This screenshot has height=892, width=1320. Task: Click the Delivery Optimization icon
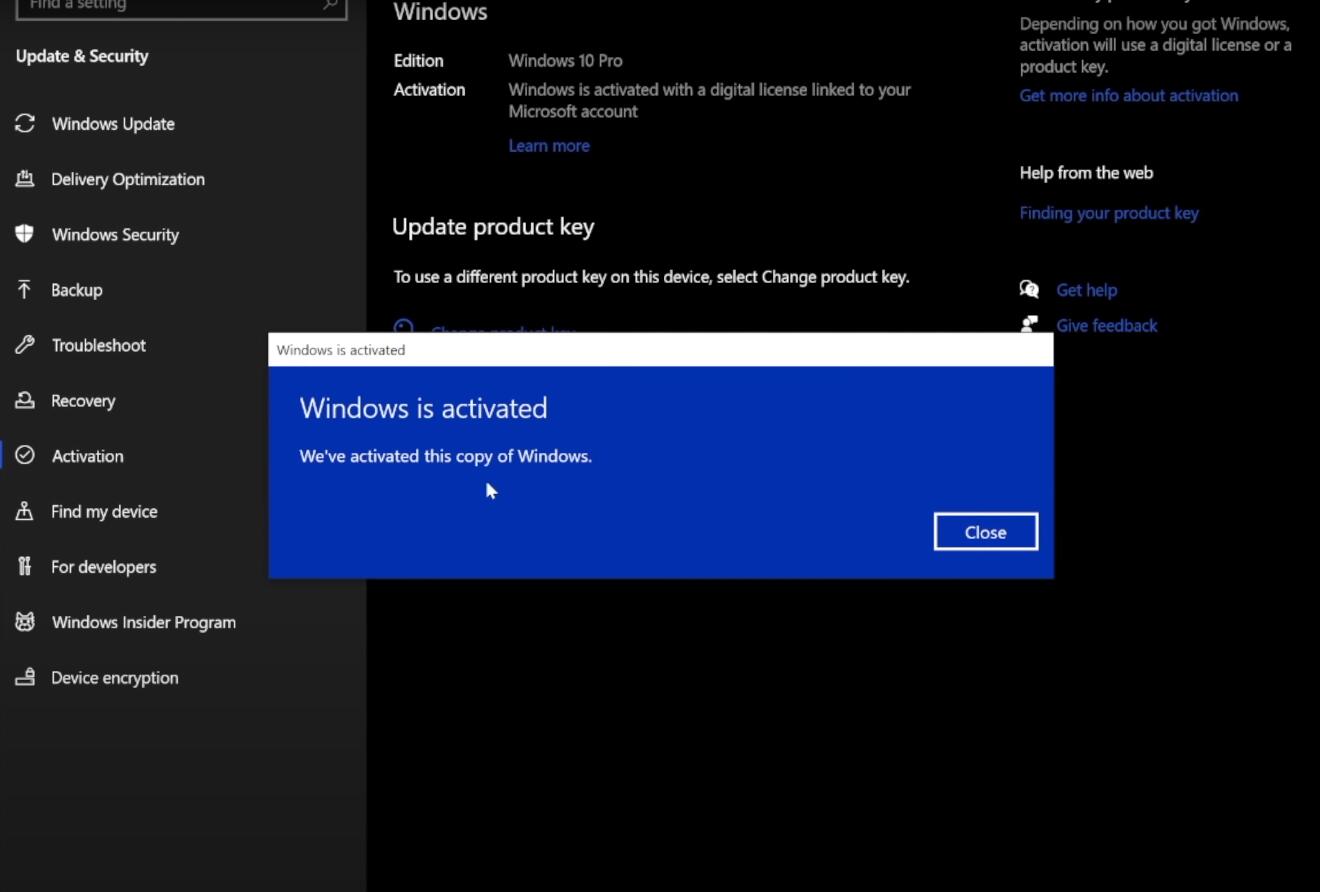pyautogui.click(x=25, y=180)
